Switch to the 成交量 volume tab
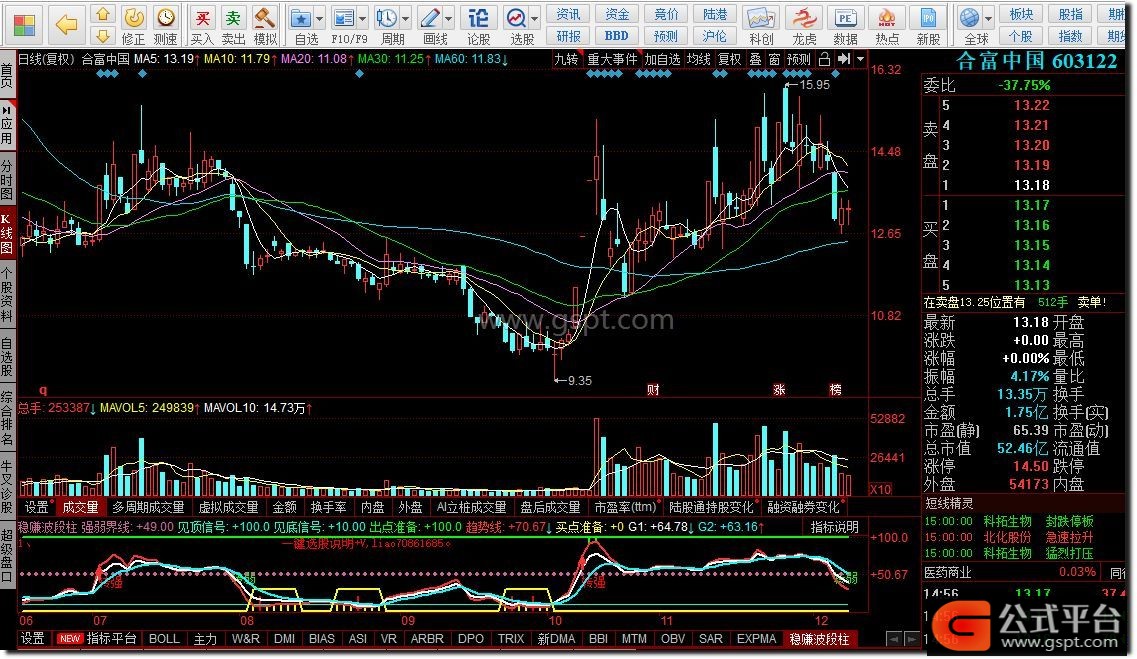1137x659 pixels. pos(80,507)
